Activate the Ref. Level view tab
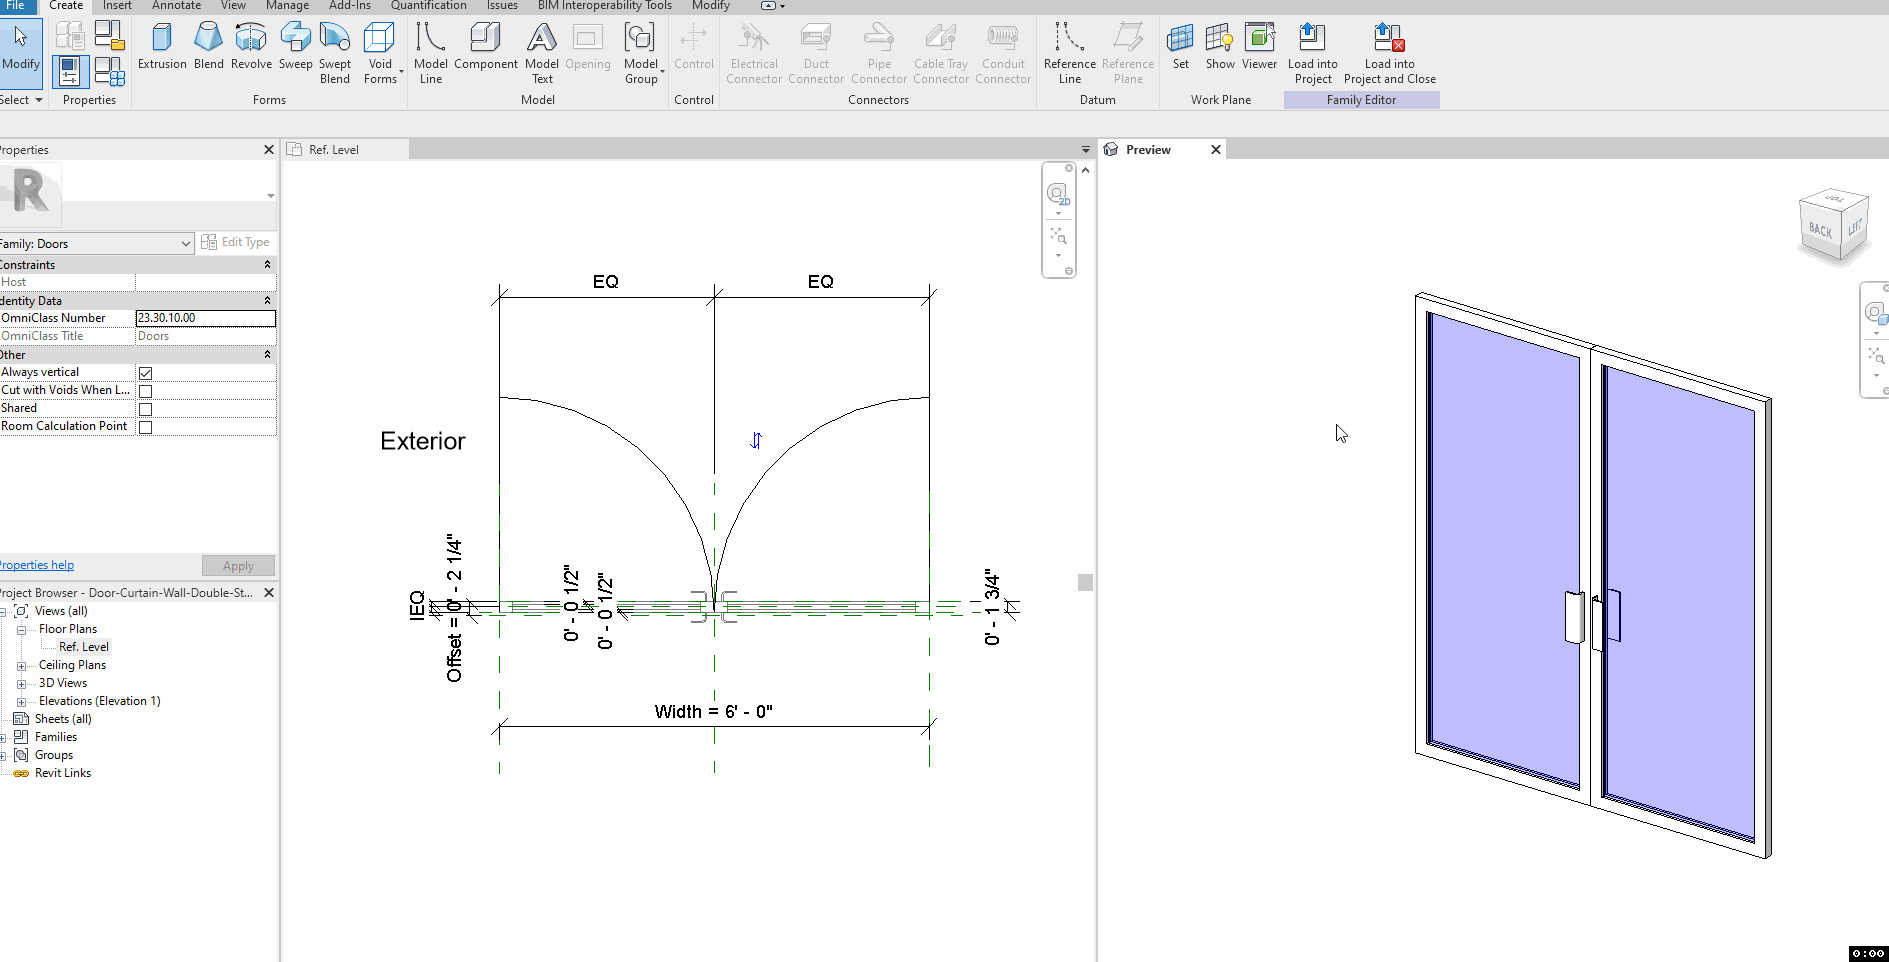This screenshot has width=1889, height=962. click(345, 150)
